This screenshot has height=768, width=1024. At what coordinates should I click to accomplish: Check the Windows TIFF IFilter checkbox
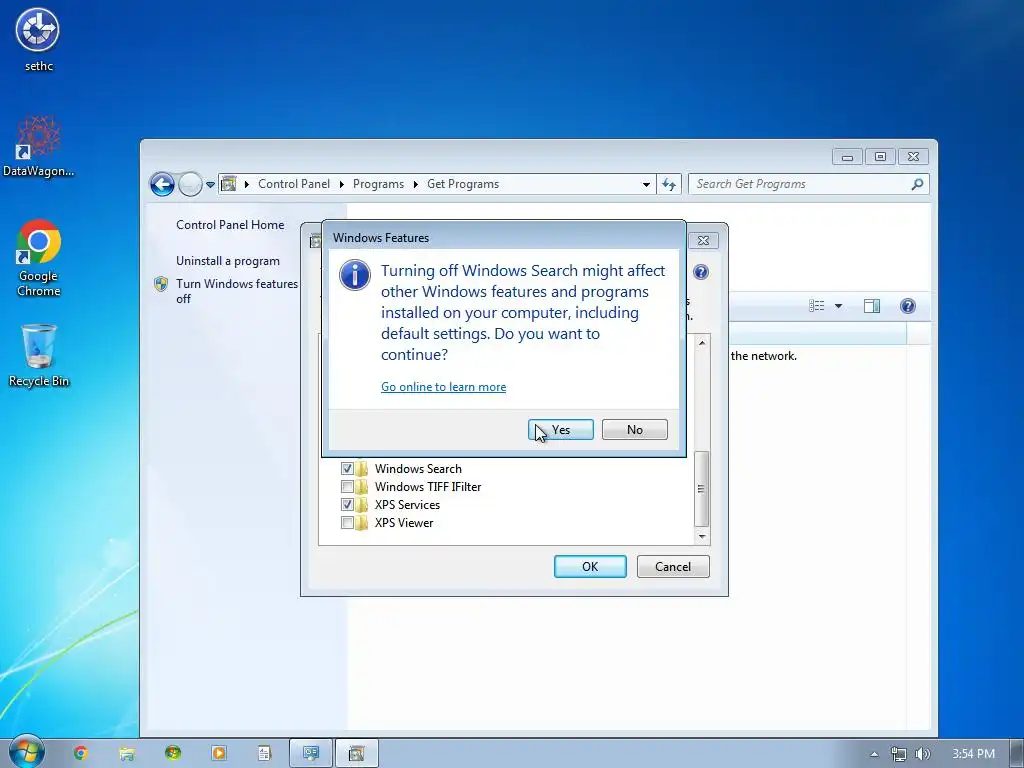click(347, 487)
